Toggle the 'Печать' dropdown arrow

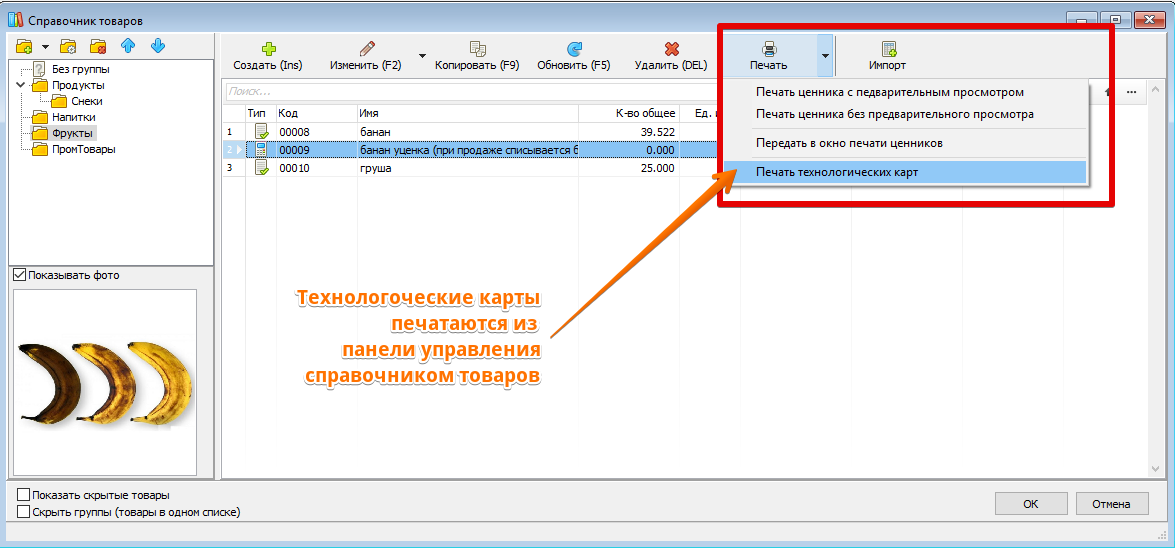[x=825, y=56]
